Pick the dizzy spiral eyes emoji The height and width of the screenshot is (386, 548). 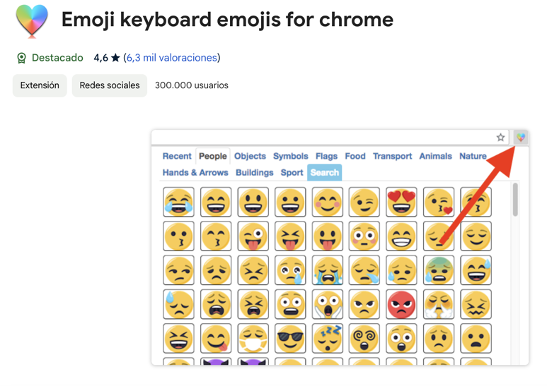(x=365, y=338)
